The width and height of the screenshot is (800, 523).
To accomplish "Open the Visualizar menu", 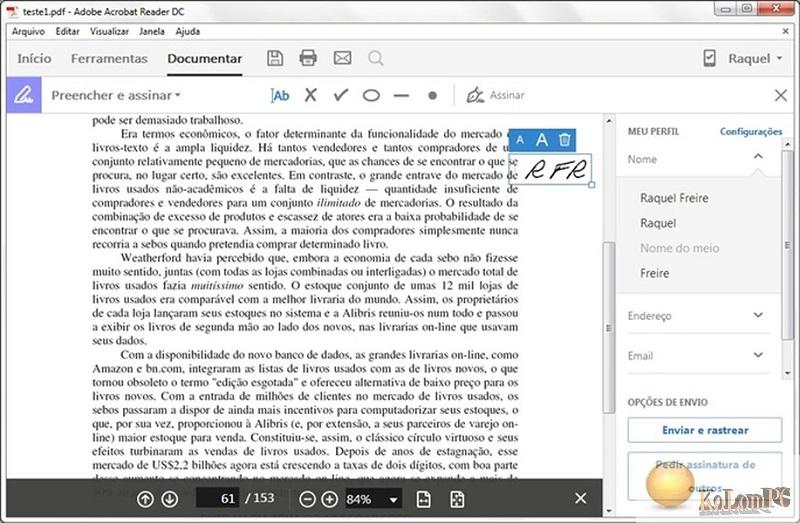I will pyautogui.click(x=109, y=31).
